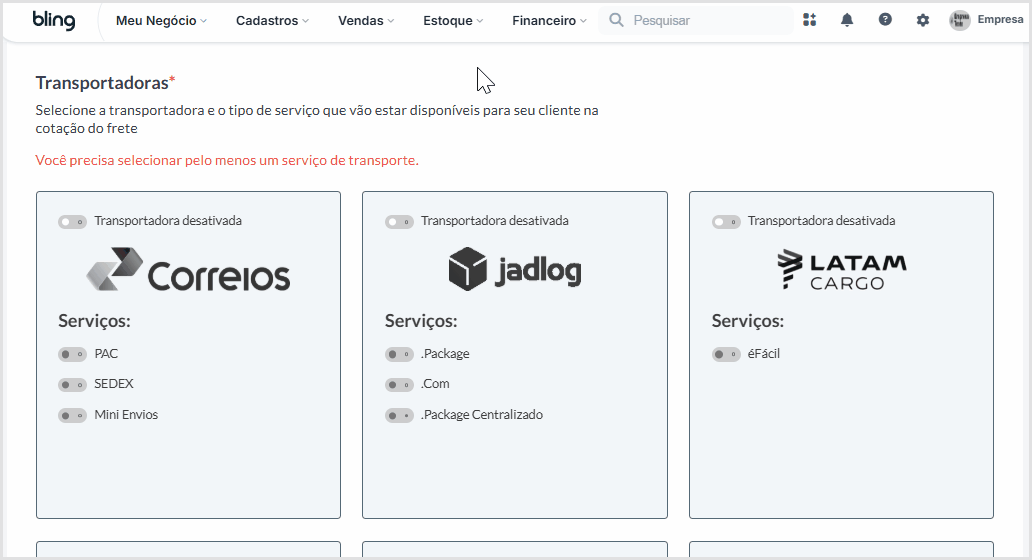Open the Financeiro menu
The height and width of the screenshot is (560, 1032).
[549, 20]
